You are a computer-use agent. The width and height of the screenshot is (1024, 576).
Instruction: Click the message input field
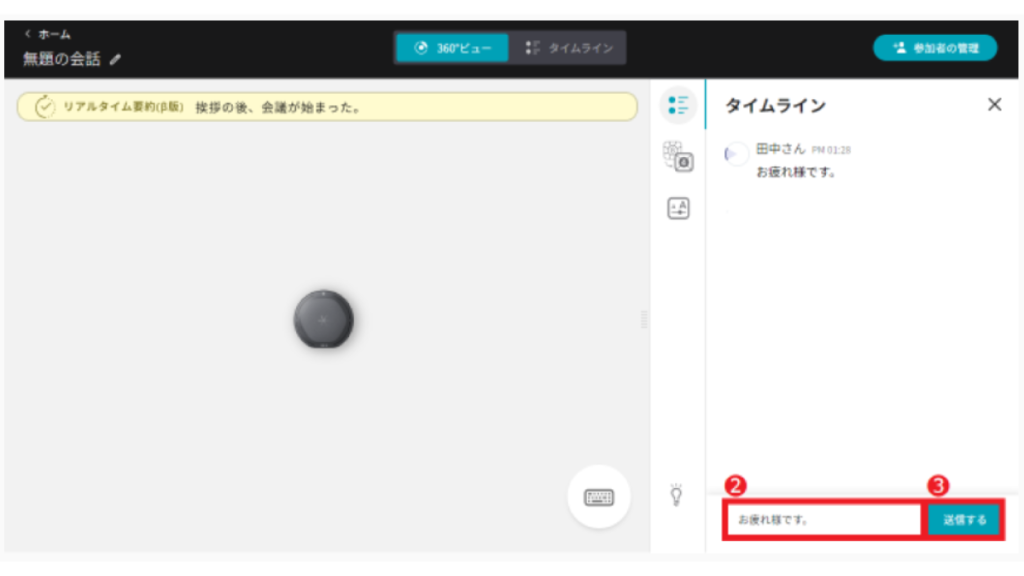821,520
